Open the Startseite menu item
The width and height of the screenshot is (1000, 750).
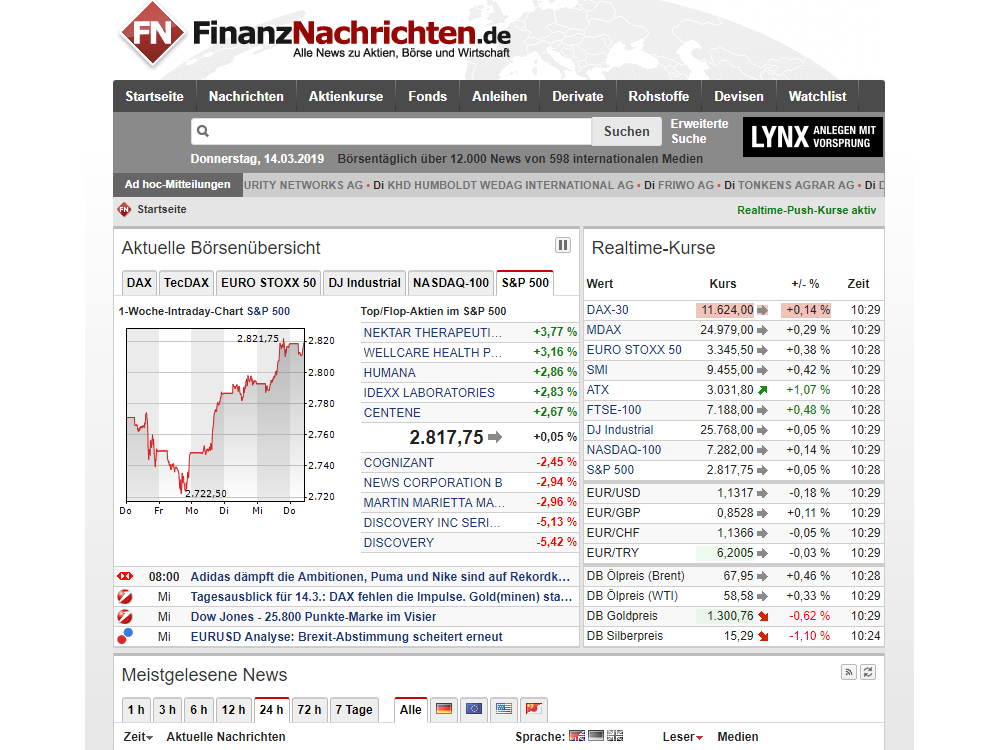[x=154, y=96]
